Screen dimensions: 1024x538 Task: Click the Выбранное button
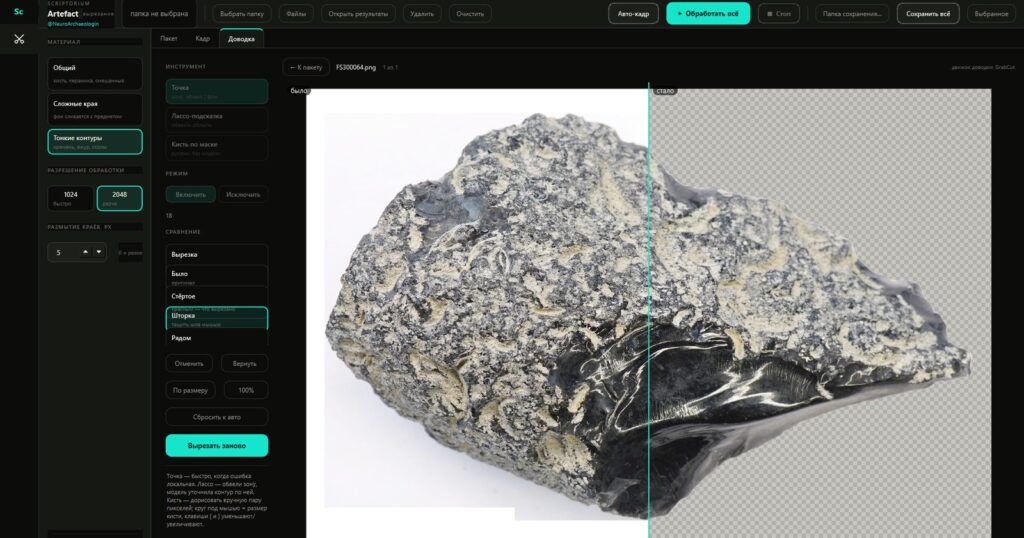pos(991,14)
